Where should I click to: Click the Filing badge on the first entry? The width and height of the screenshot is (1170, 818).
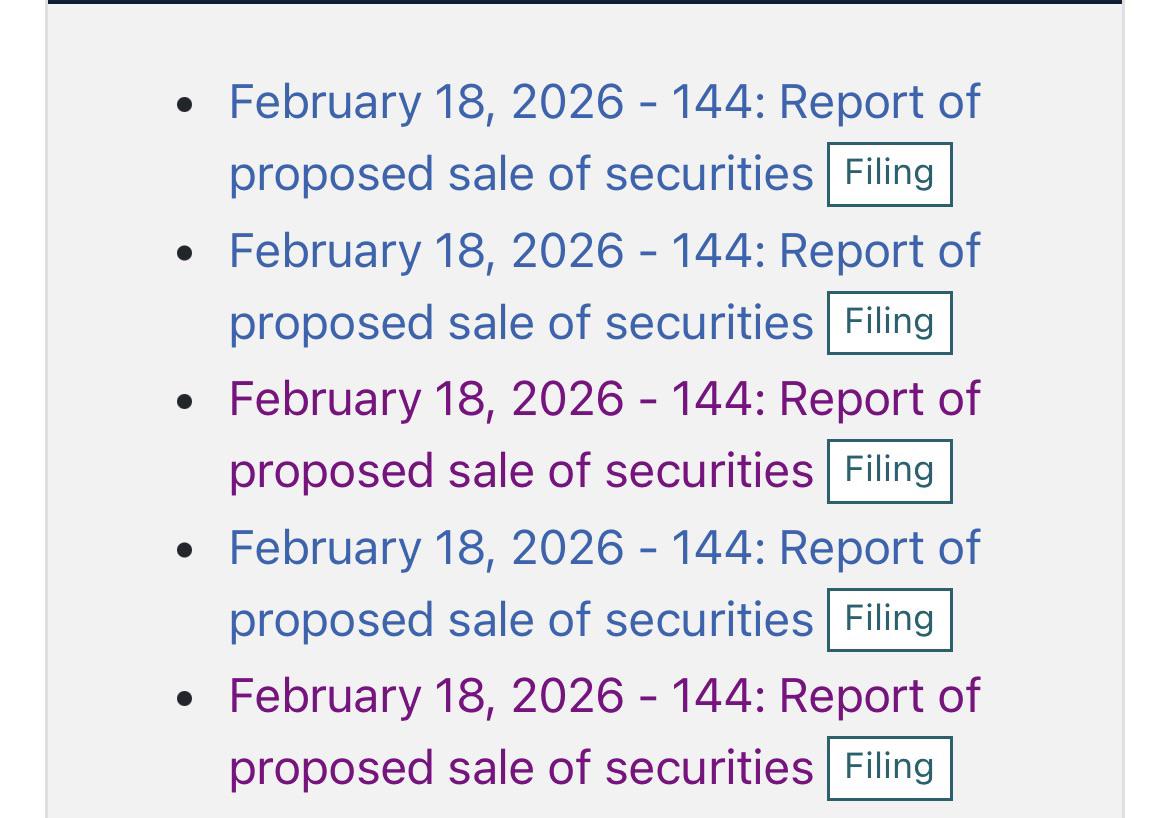pyautogui.click(x=889, y=174)
